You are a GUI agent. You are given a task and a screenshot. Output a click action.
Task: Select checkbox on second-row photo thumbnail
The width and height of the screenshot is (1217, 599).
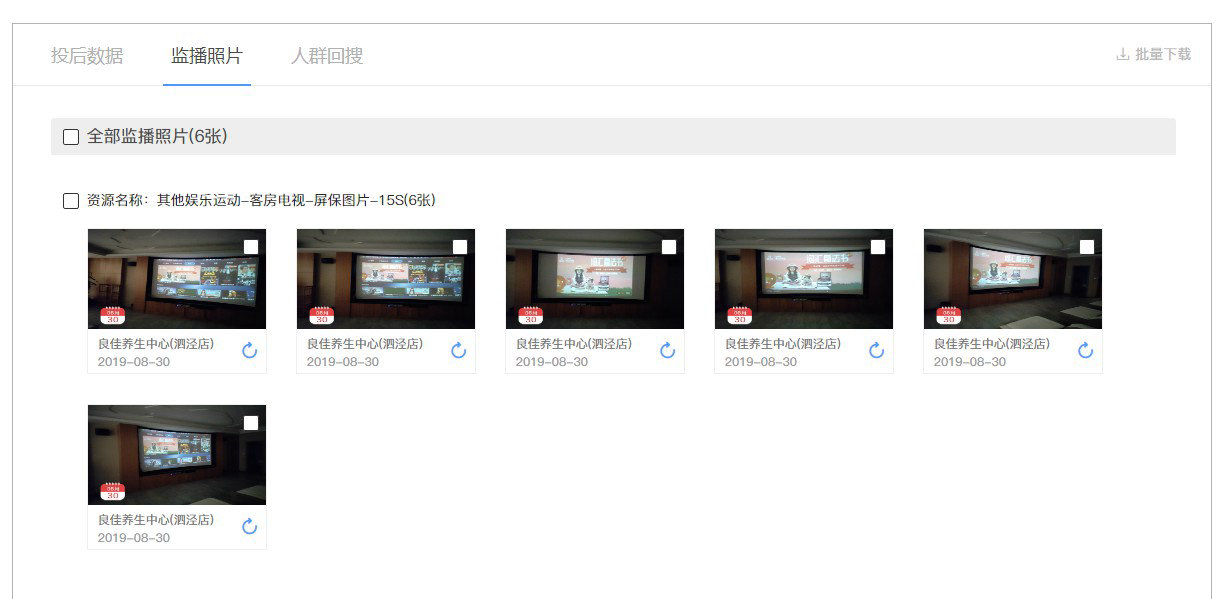(251, 423)
